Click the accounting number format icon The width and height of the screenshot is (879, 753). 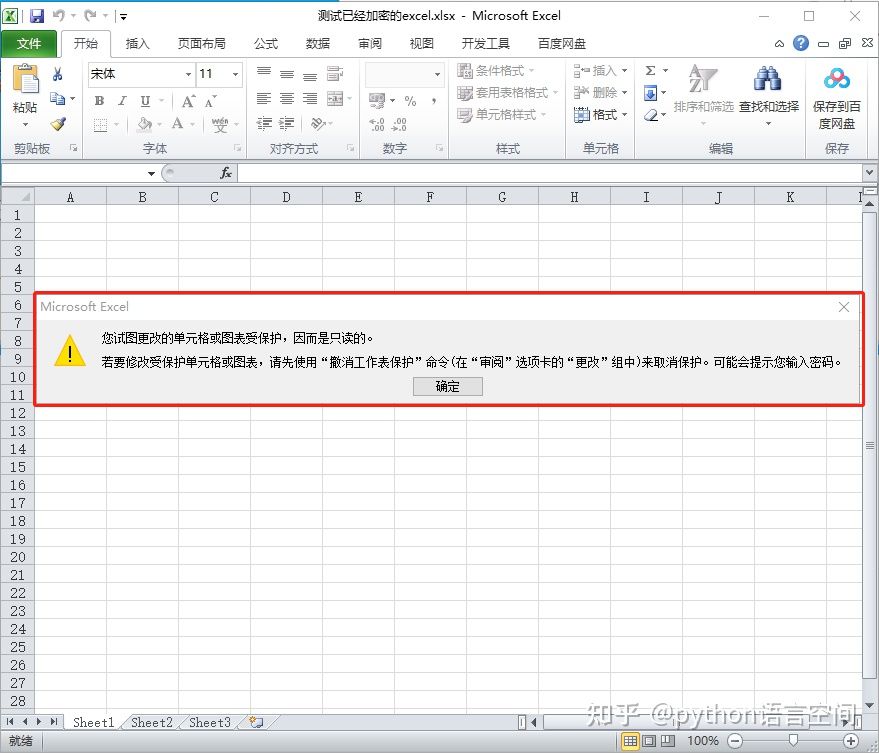pyautogui.click(x=377, y=101)
